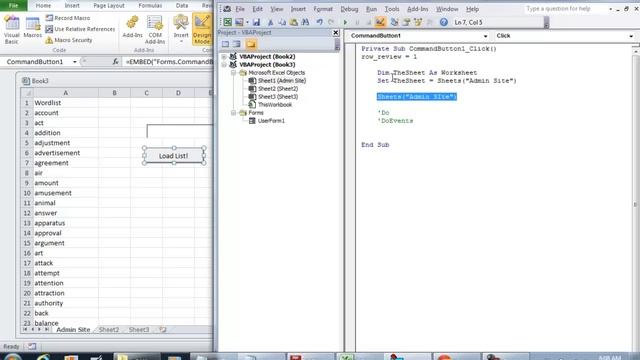
Task: Open the Excel File tab
Action: click(x=13, y=5)
